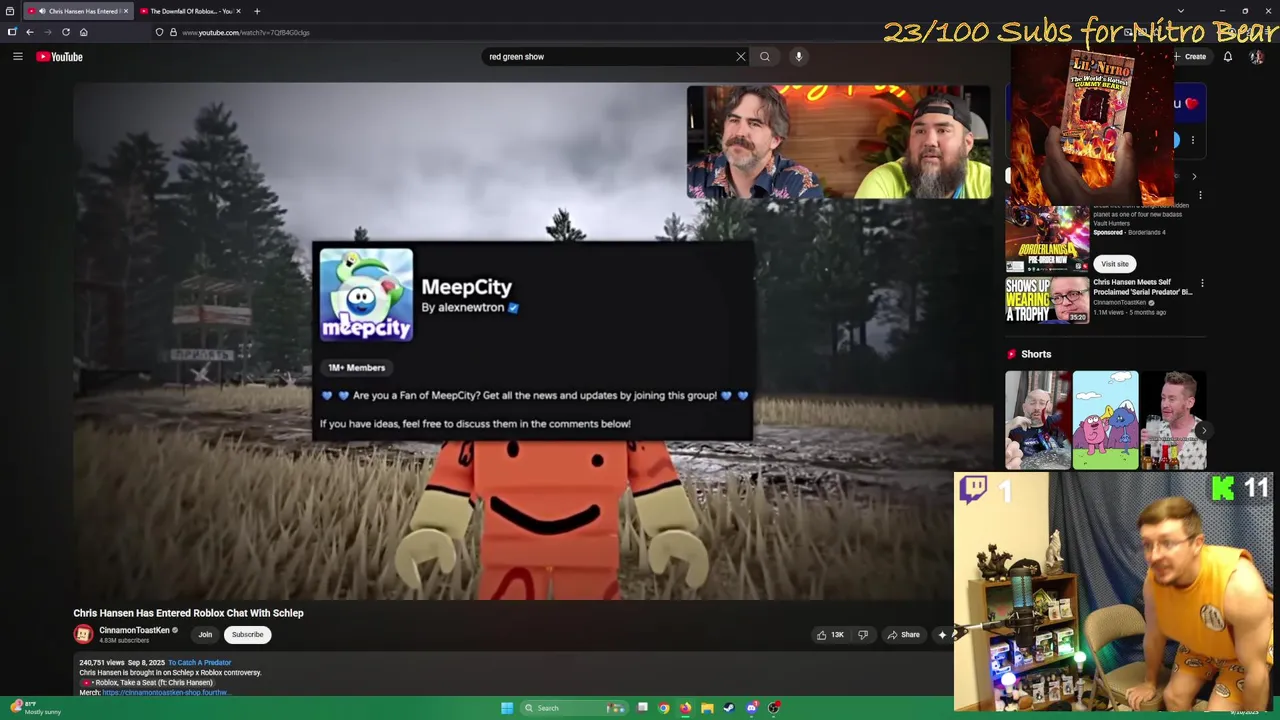Image resolution: width=1280 pixels, height=720 pixels.
Task: Open the account avatar menu
Action: tap(1257, 57)
